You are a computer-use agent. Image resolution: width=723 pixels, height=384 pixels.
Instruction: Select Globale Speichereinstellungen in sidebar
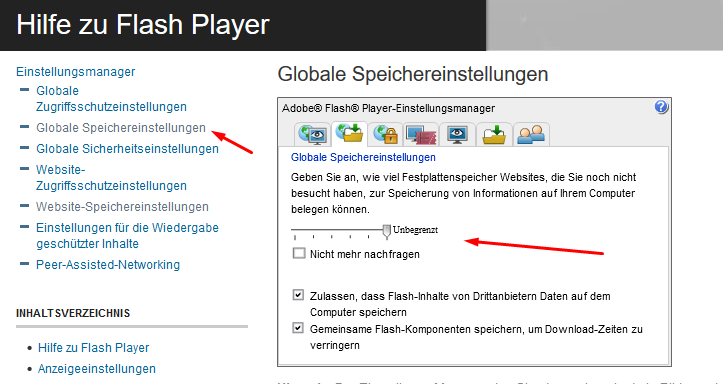[x=121, y=128]
